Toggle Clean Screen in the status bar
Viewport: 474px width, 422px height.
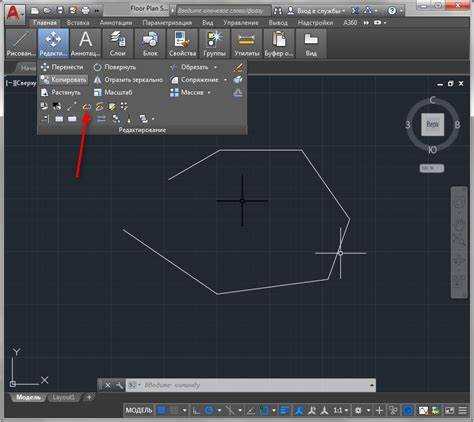tap(449, 410)
